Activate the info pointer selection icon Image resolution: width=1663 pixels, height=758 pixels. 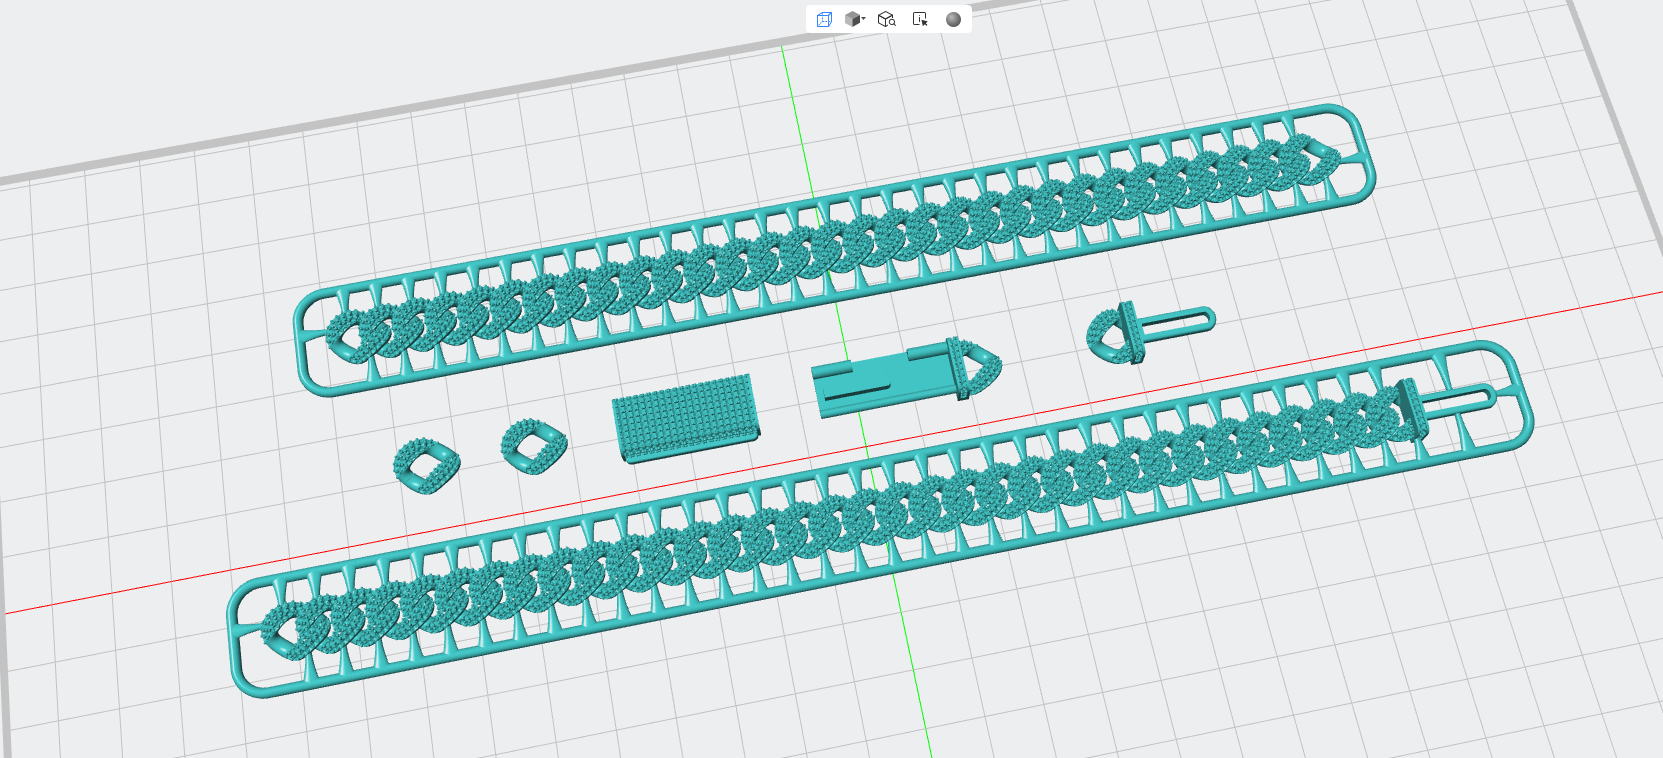pyautogui.click(x=920, y=19)
